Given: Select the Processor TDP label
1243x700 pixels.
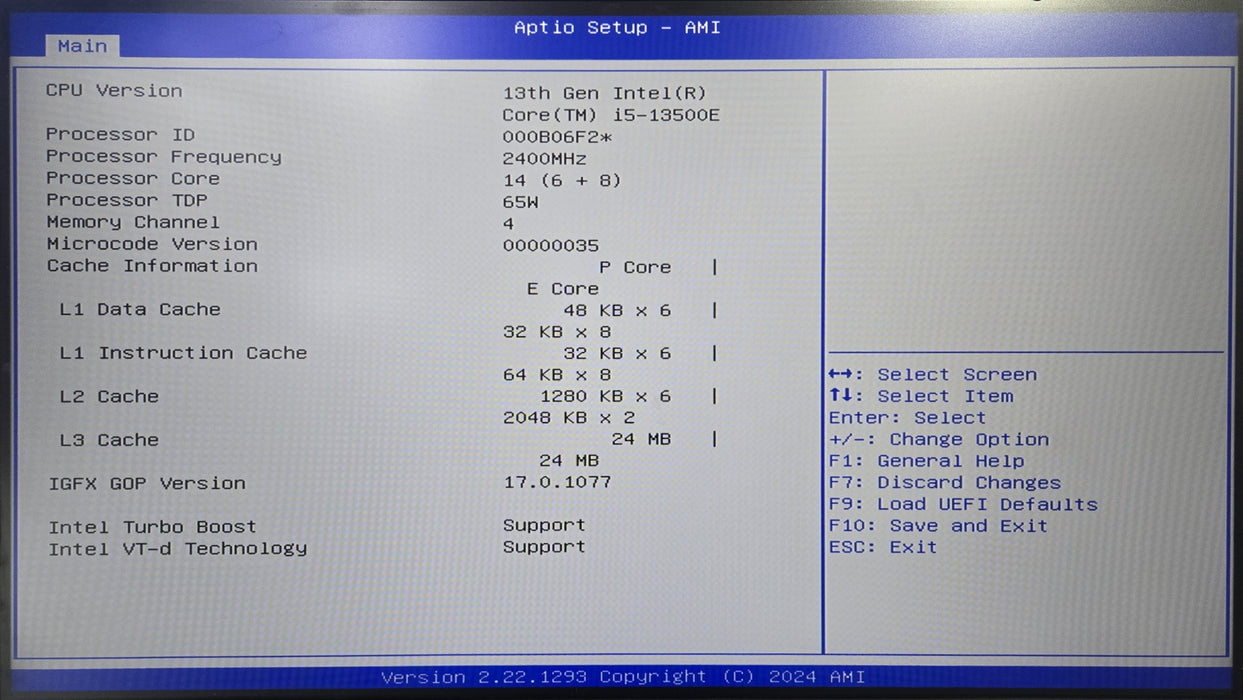Looking at the screenshot, I should 126,201.
